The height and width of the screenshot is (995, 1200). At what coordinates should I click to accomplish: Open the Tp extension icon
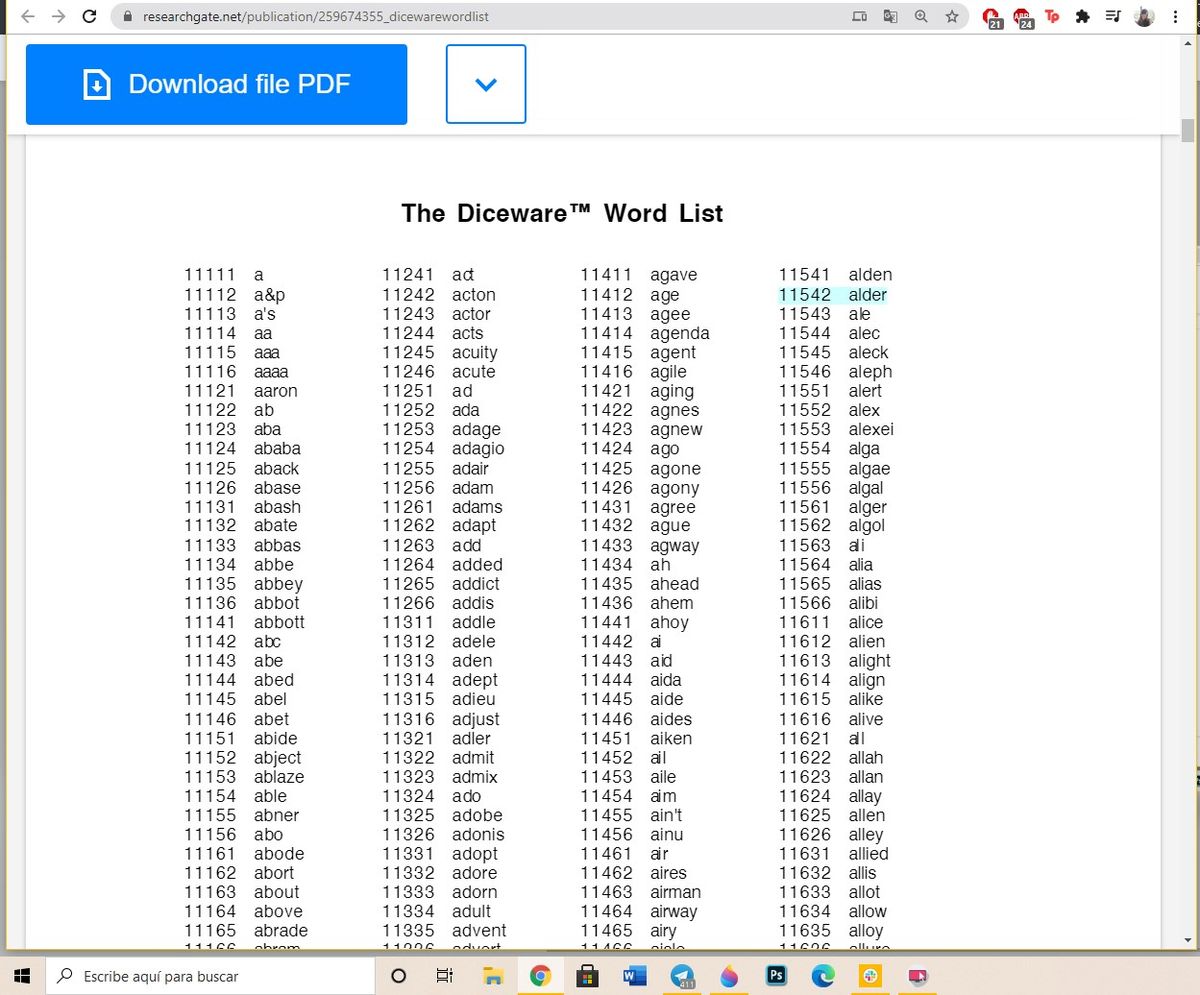pos(1052,17)
